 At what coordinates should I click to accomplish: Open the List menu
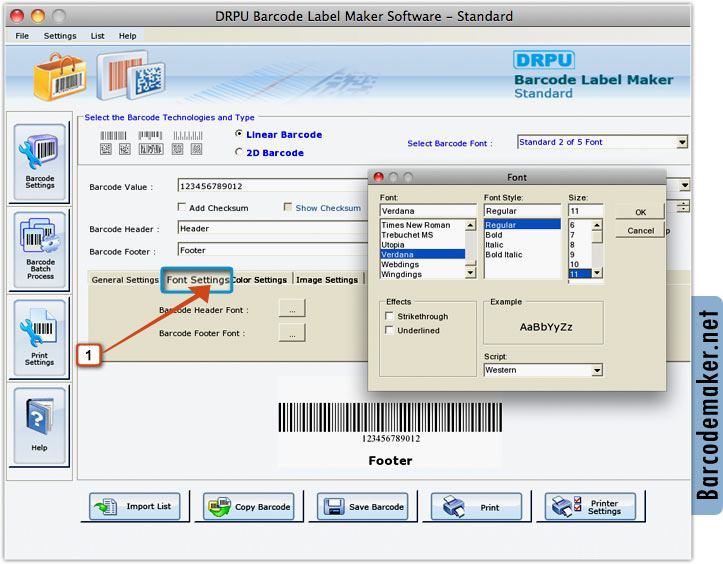[x=97, y=36]
